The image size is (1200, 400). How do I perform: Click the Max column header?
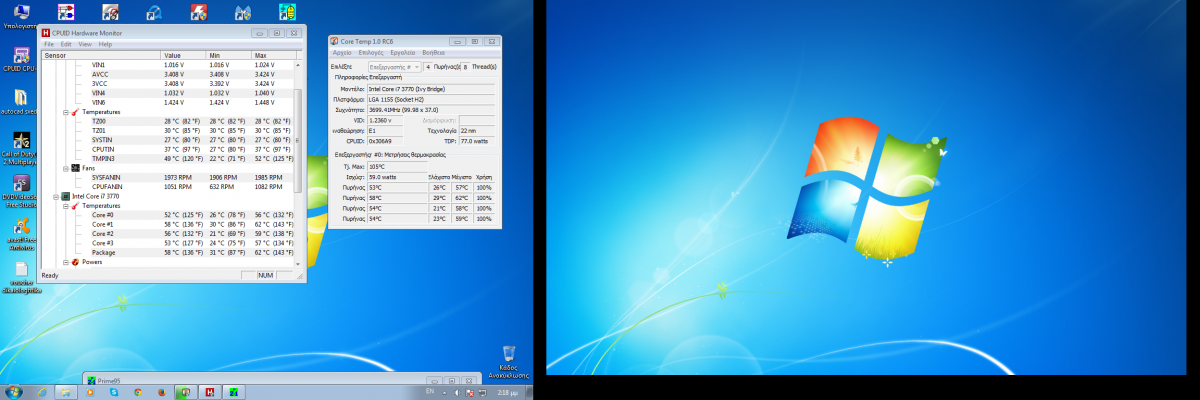(274, 55)
